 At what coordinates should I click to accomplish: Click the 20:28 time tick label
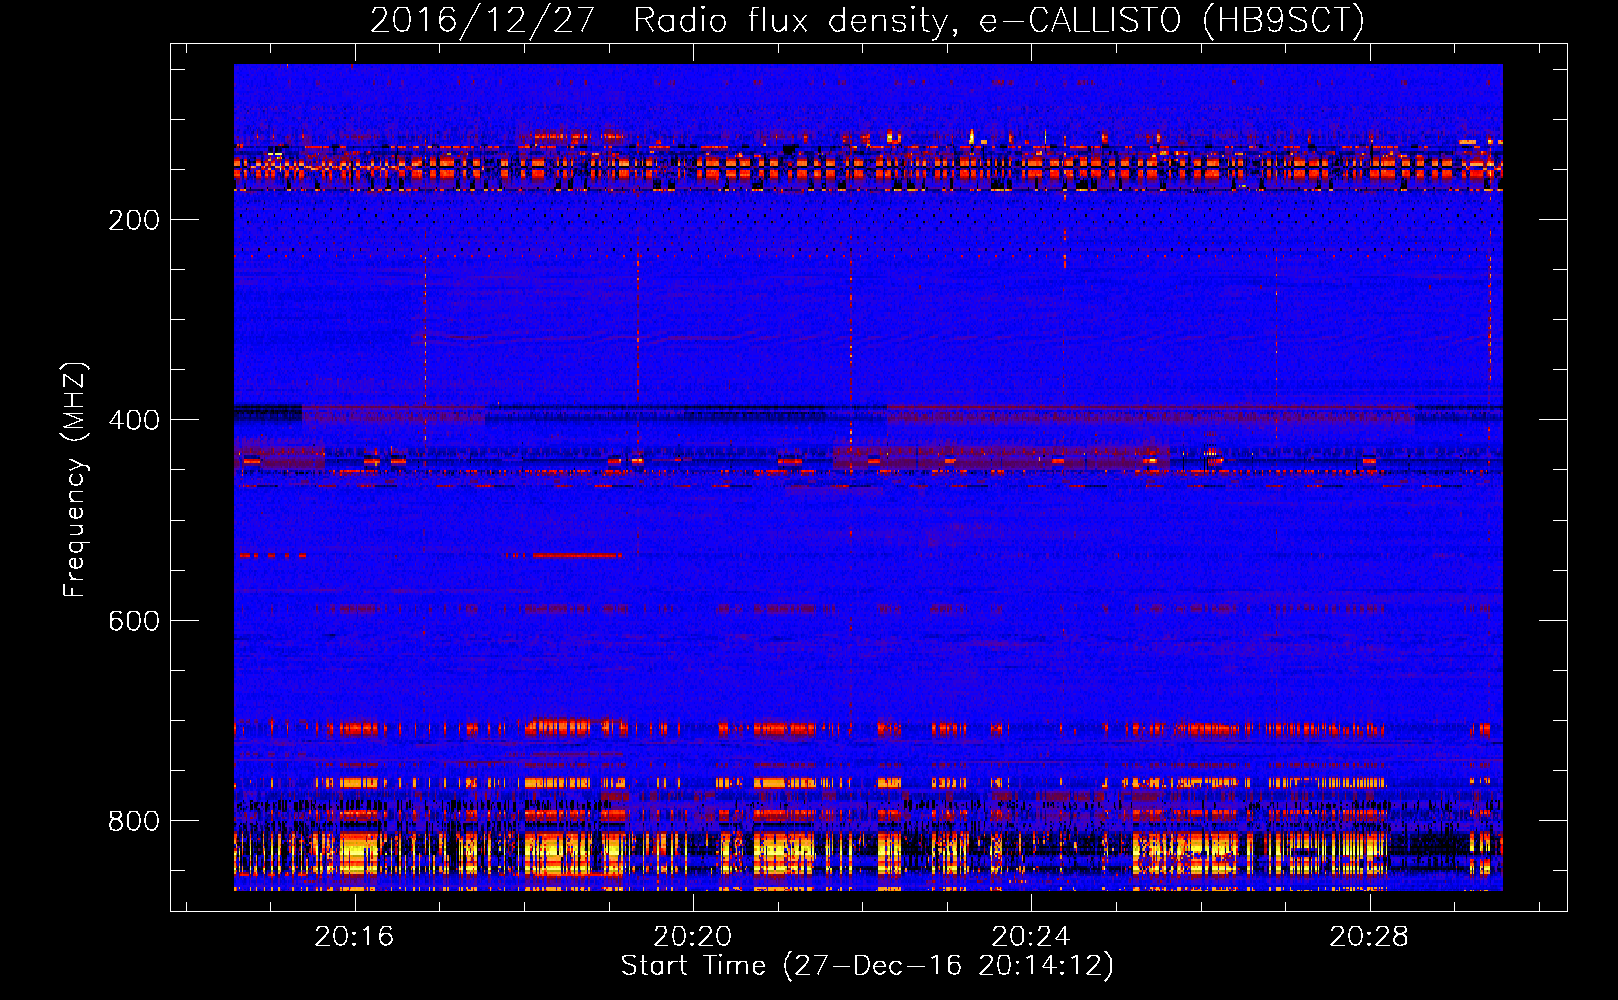tap(1368, 937)
